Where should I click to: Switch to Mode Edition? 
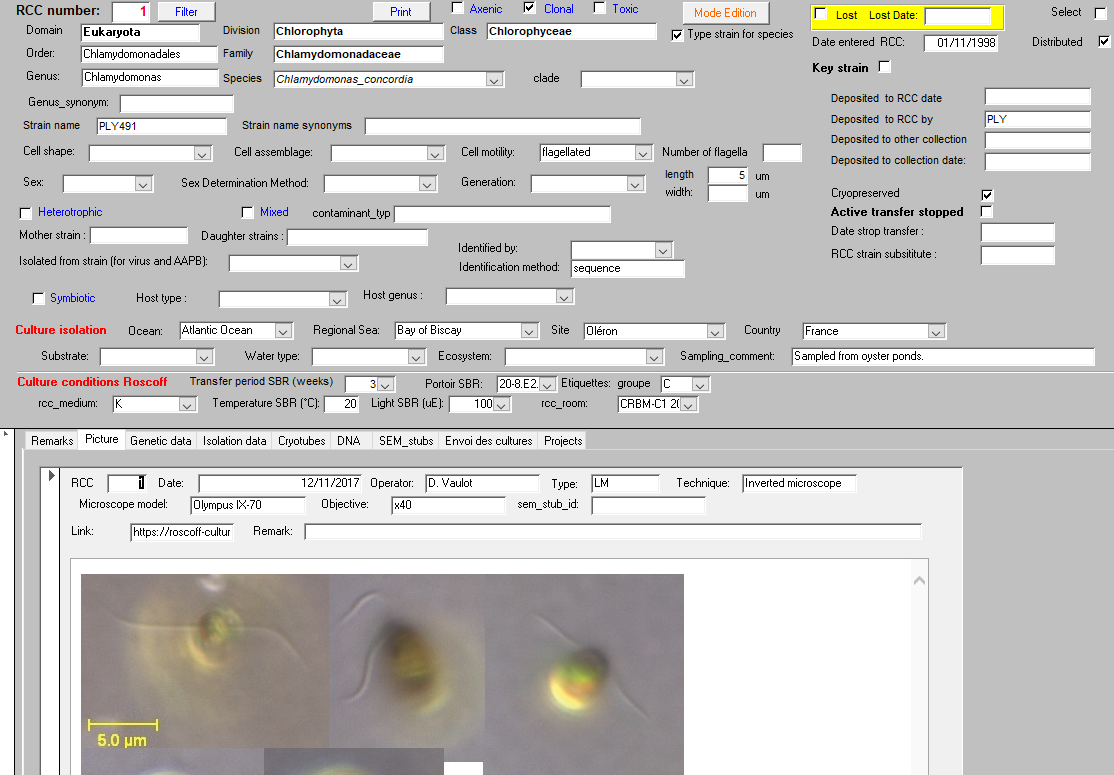click(x=725, y=13)
